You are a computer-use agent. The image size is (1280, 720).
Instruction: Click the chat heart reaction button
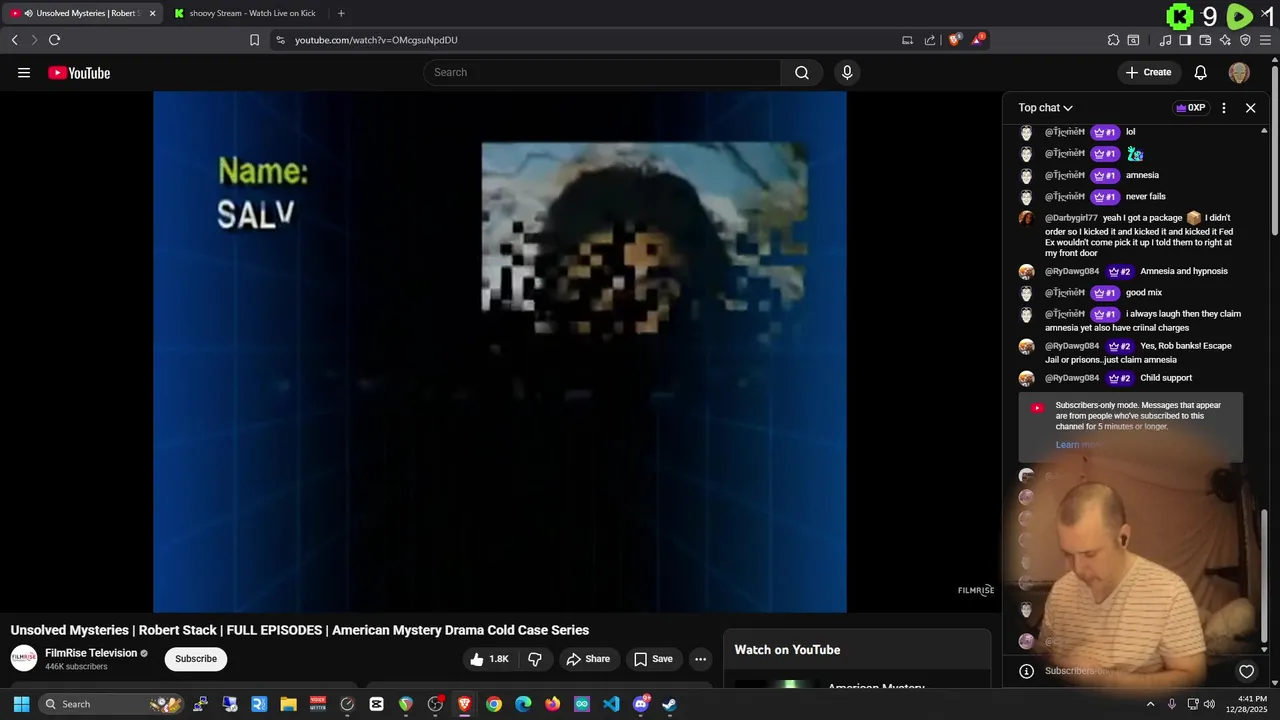coord(1246,671)
